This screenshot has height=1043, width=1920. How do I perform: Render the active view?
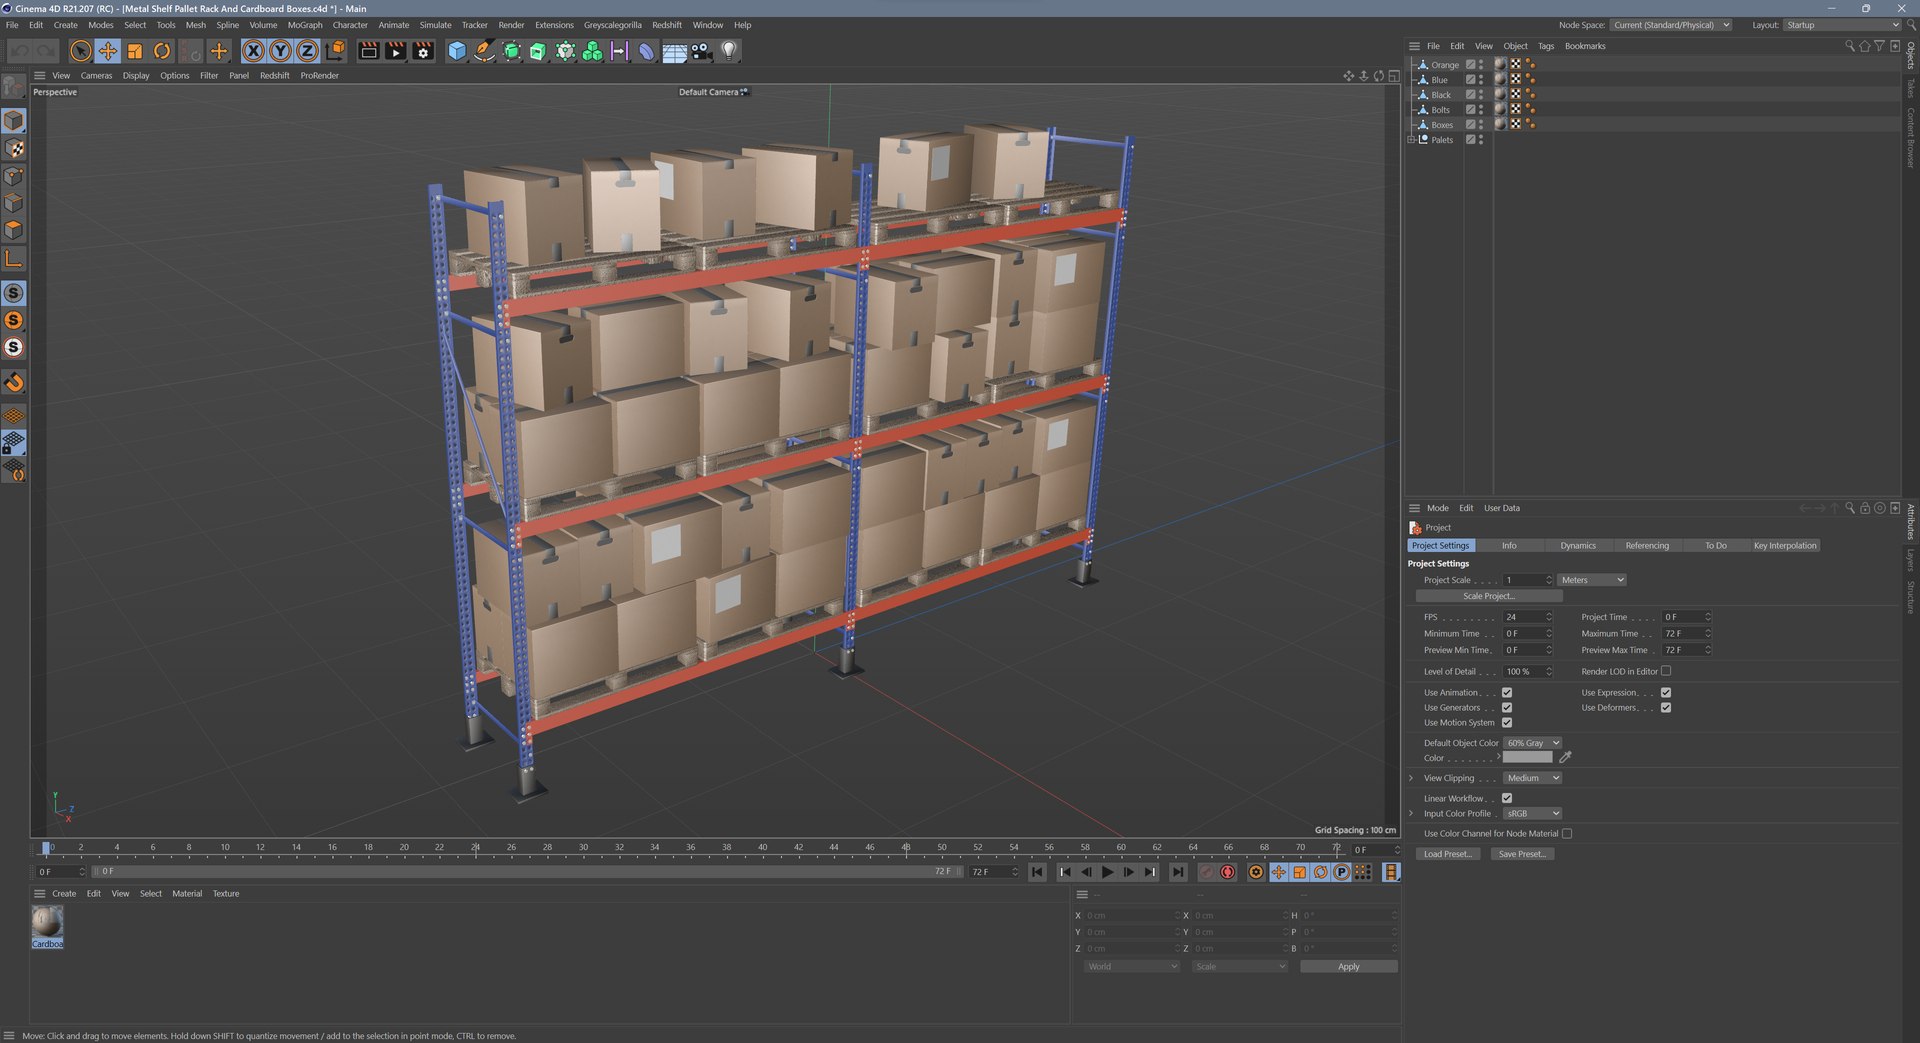[369, 51]
